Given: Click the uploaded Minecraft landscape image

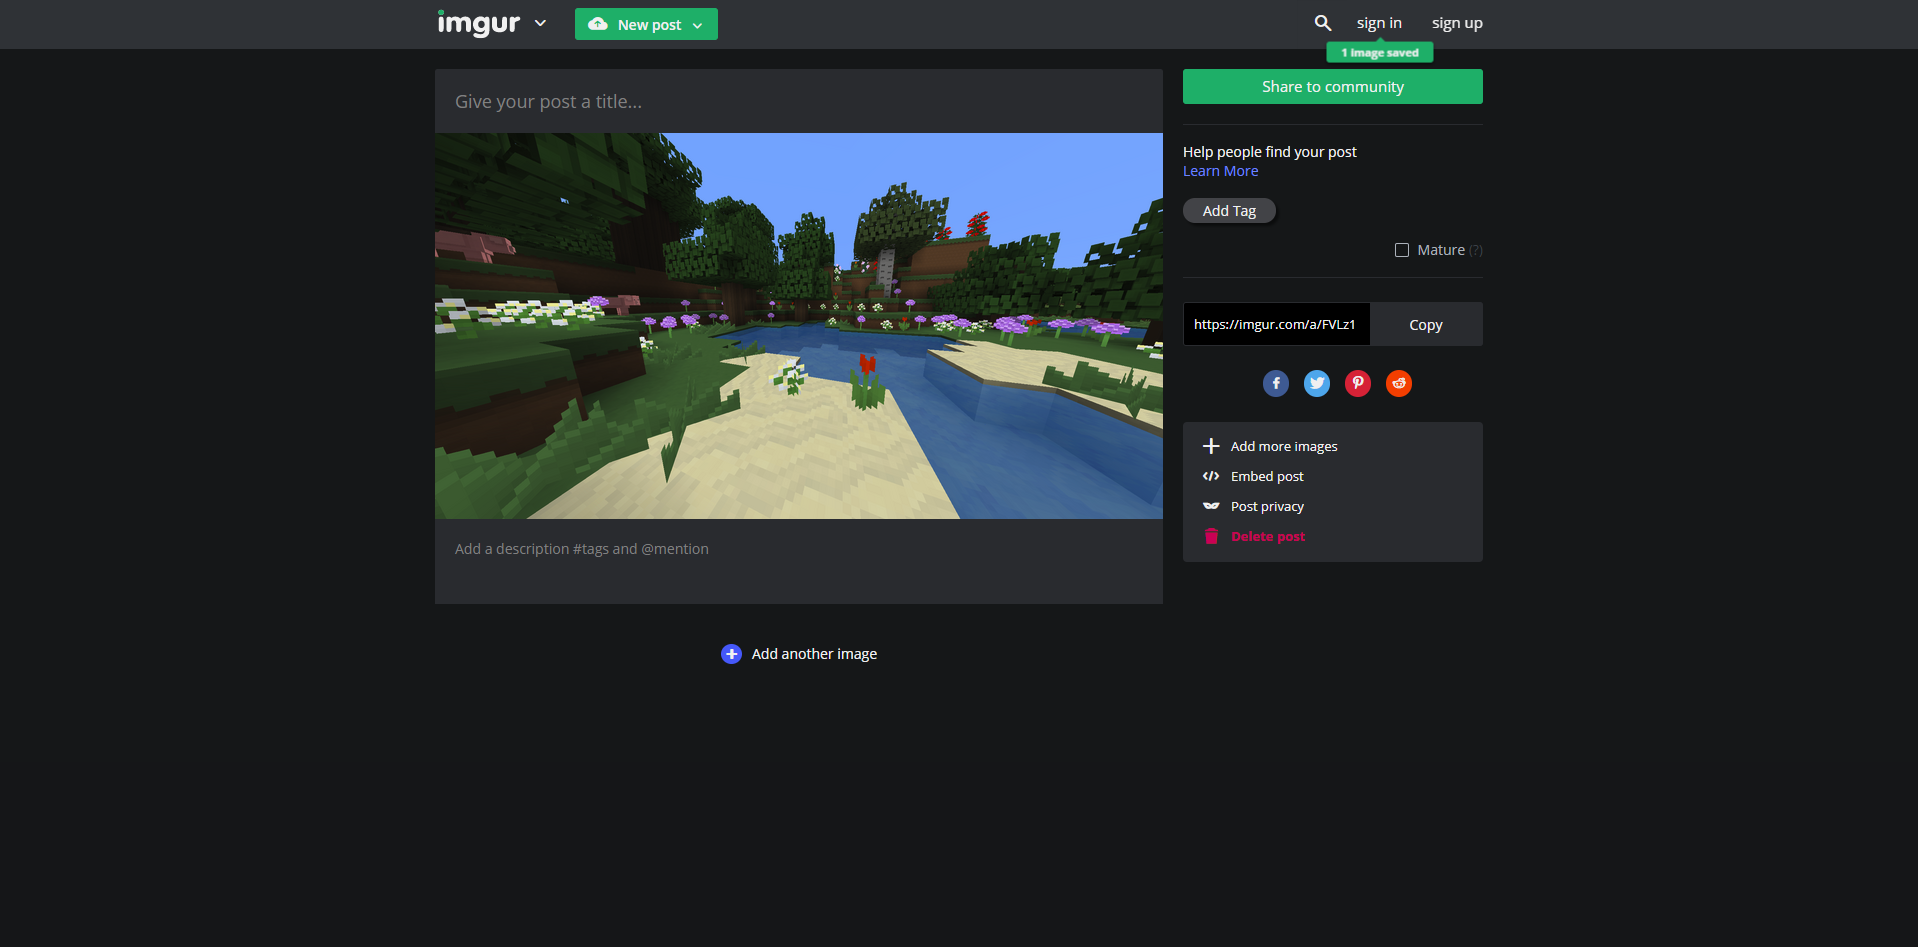Looking at the screenshot, I should [x=799, y=326].
